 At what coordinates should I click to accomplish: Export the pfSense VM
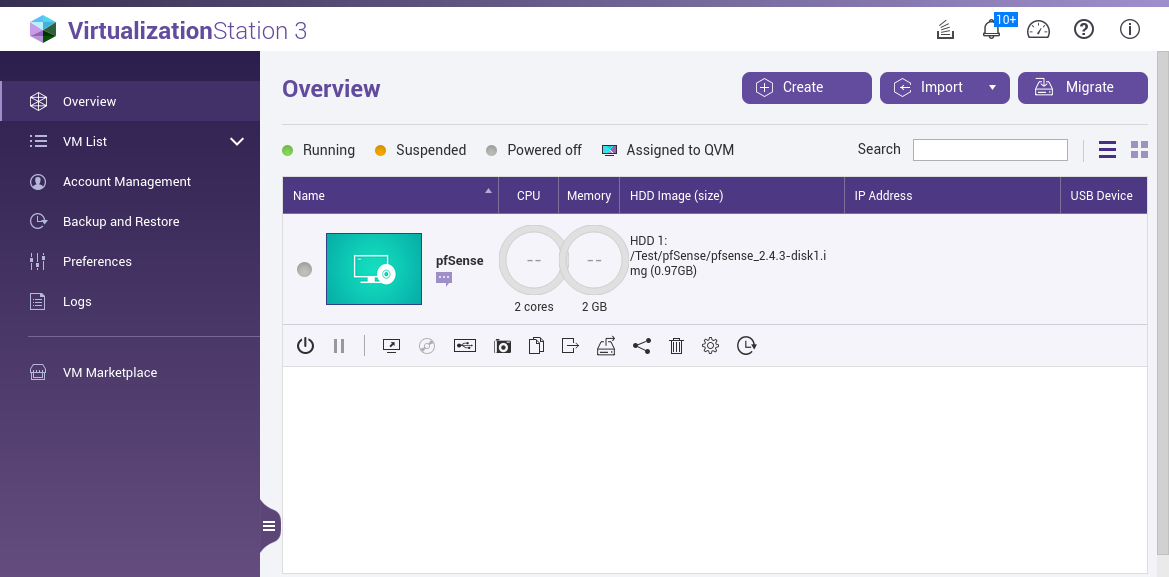[570, 346]
